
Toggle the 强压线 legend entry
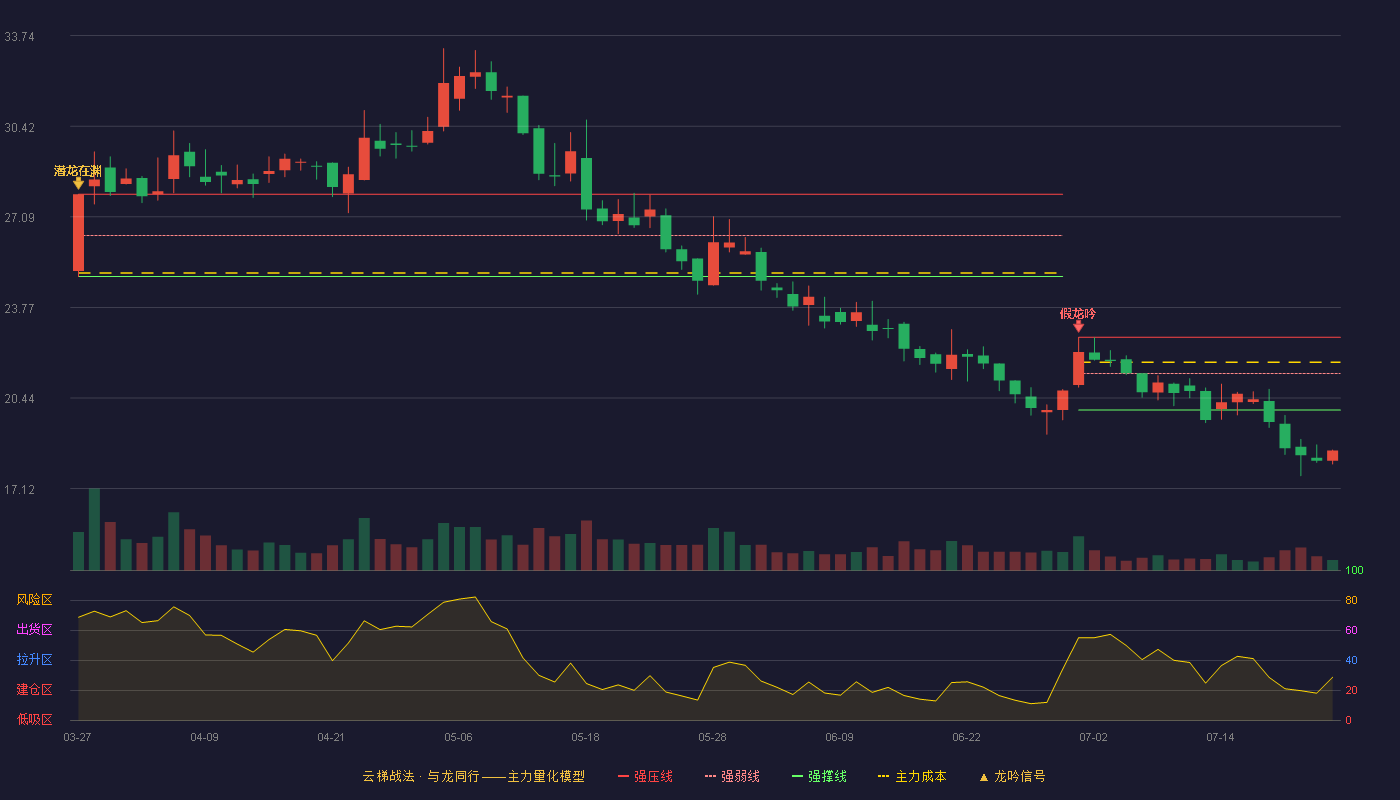point(645,776)
